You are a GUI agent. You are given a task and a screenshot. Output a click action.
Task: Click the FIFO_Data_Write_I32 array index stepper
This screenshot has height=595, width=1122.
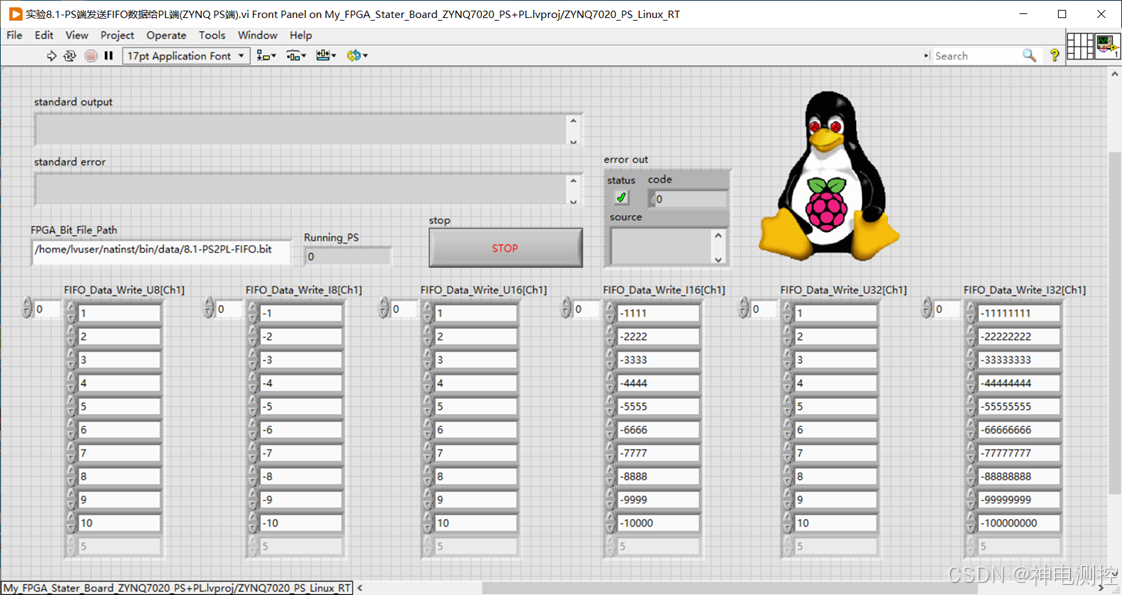(927, 308)
